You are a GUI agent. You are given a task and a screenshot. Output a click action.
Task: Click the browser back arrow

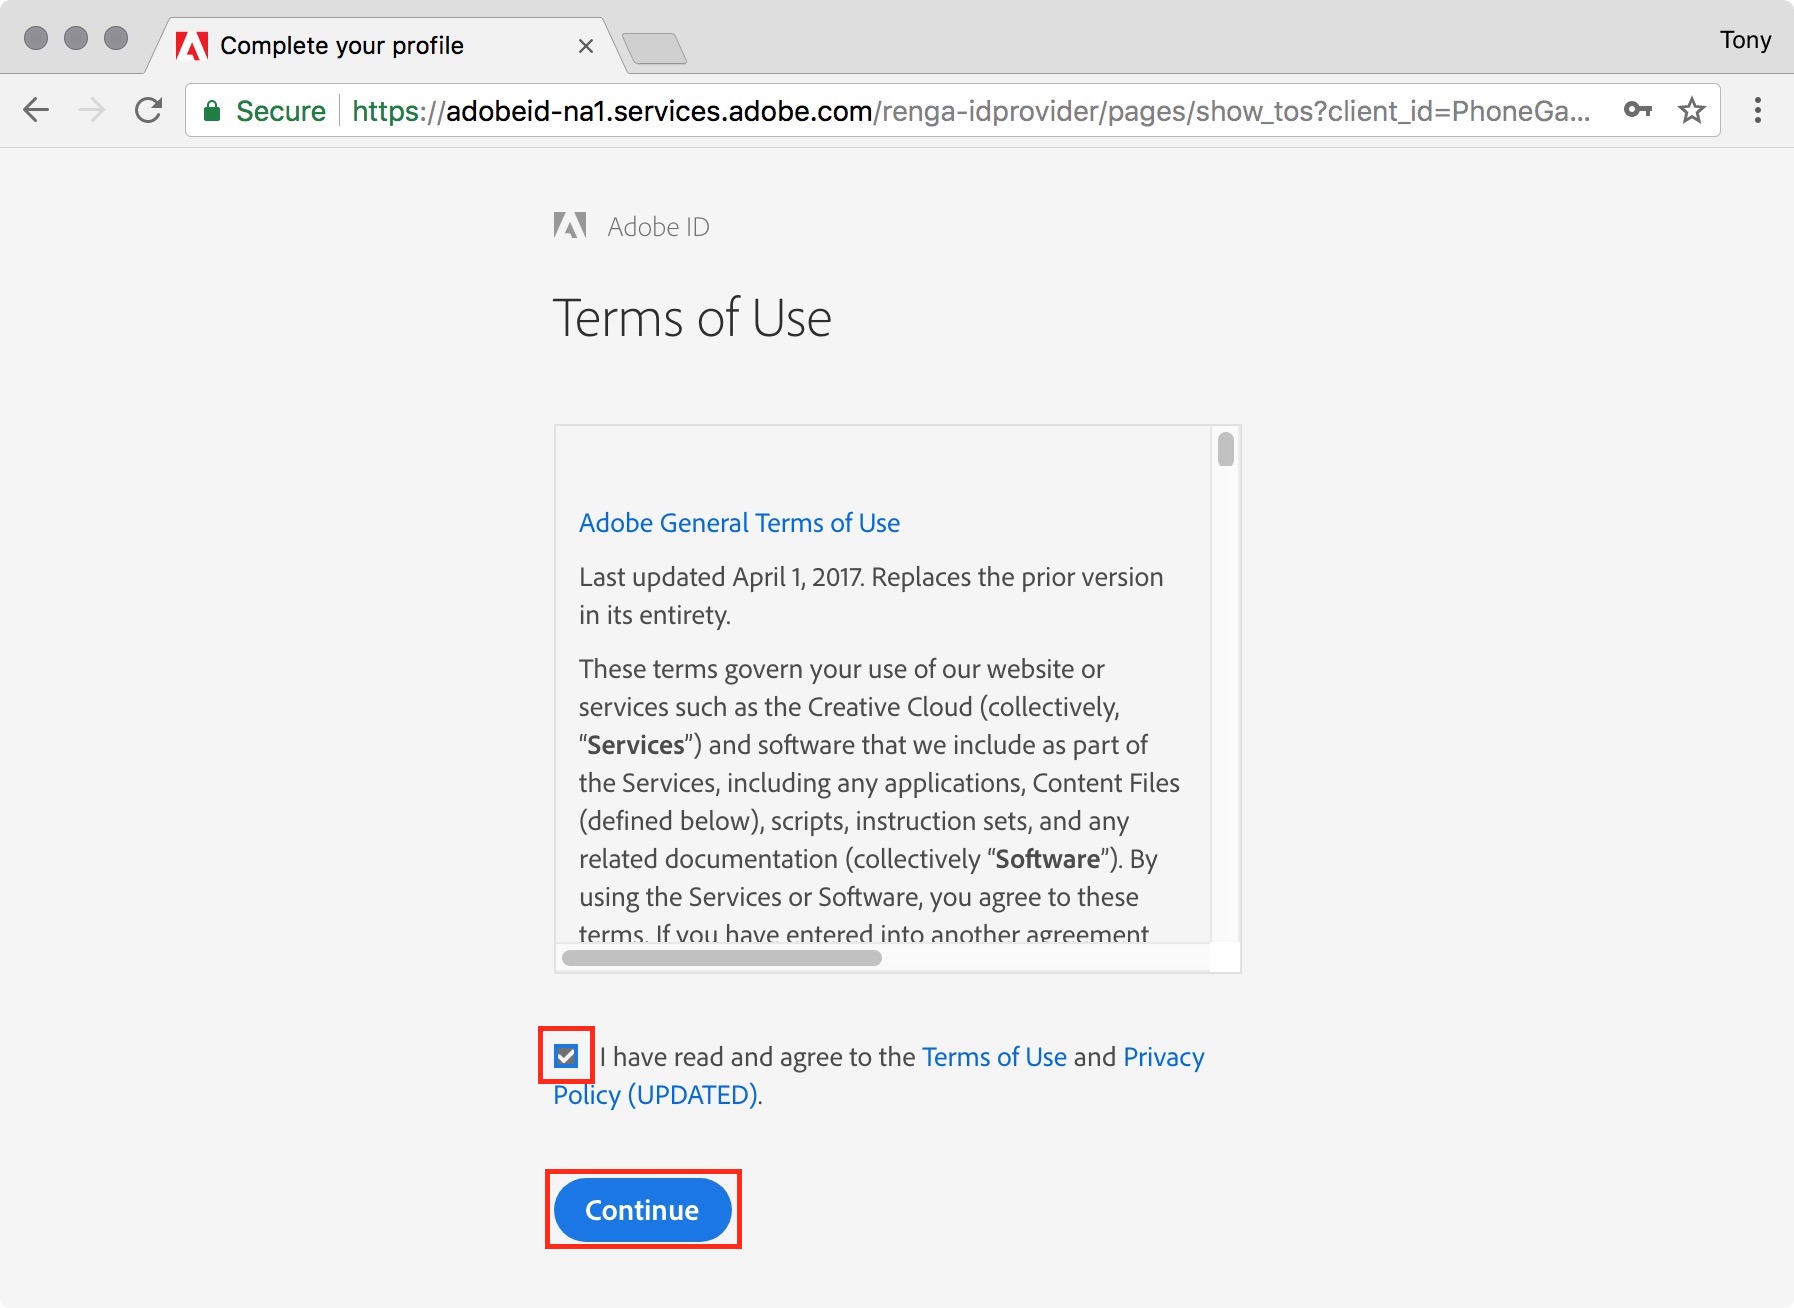tap(36, 110)
